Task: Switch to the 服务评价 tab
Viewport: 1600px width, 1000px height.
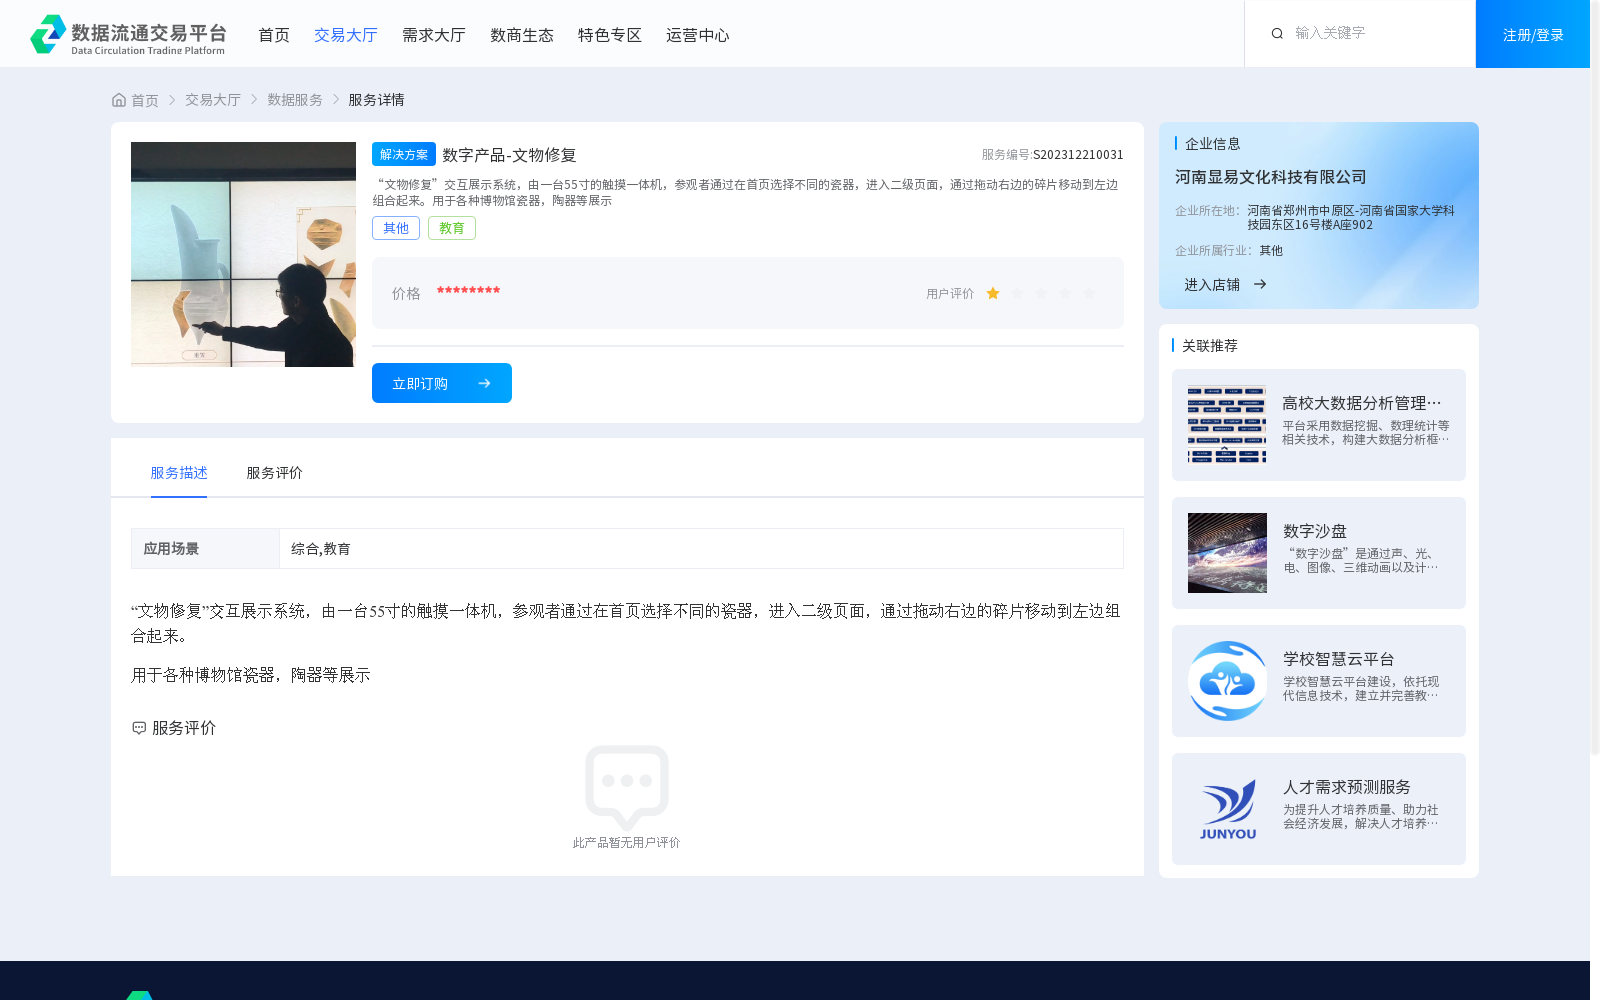Action: click(275, 473)
